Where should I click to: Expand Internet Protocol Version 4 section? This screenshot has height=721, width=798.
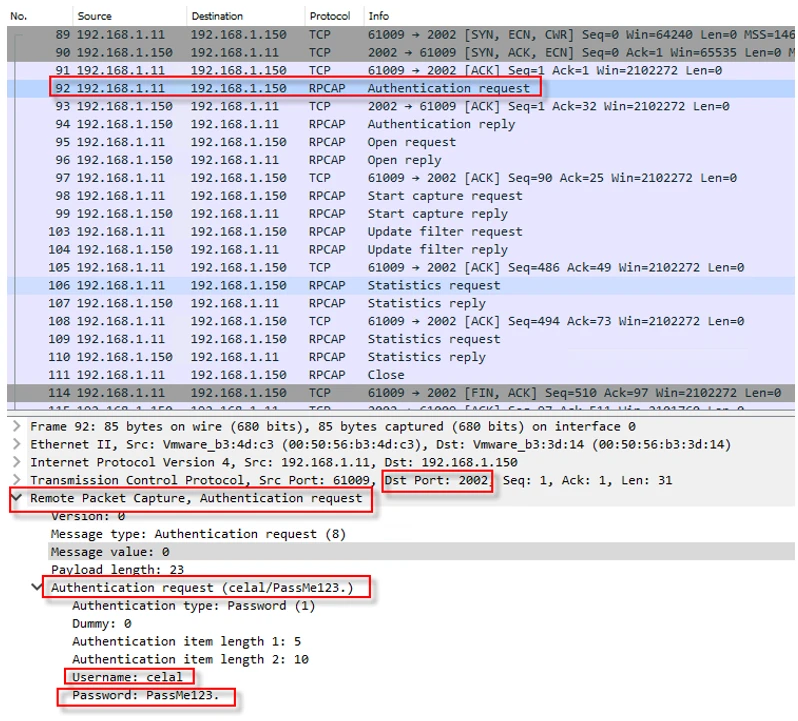15,462
